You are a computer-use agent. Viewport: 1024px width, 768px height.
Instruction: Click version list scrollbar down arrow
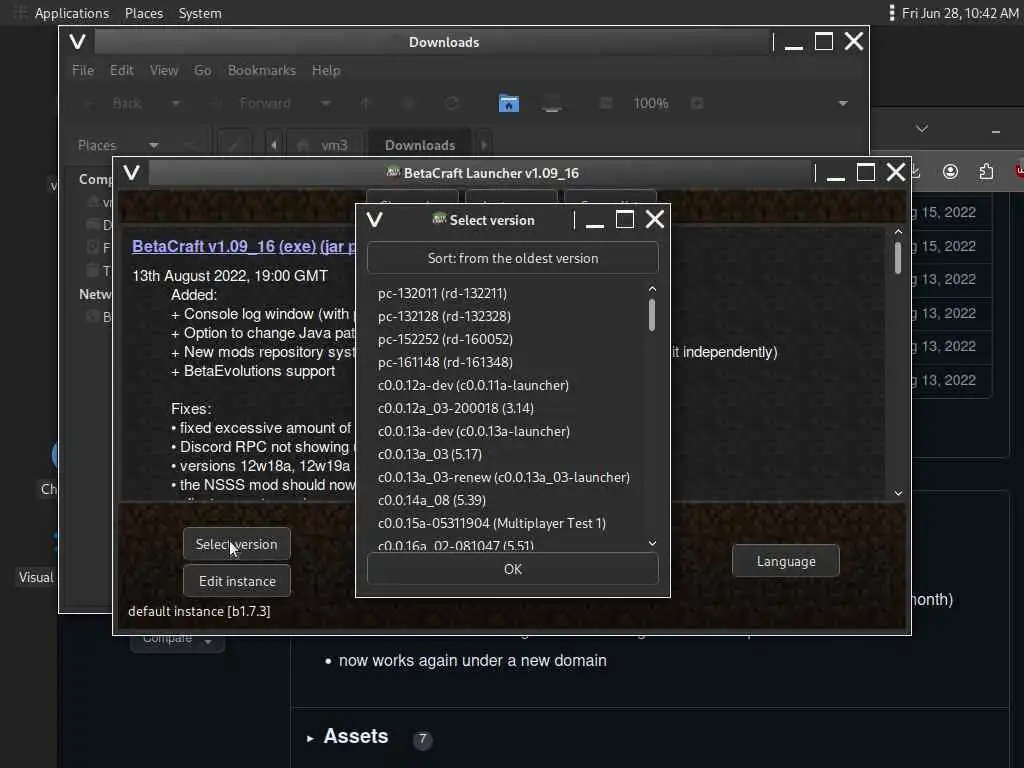652,543
